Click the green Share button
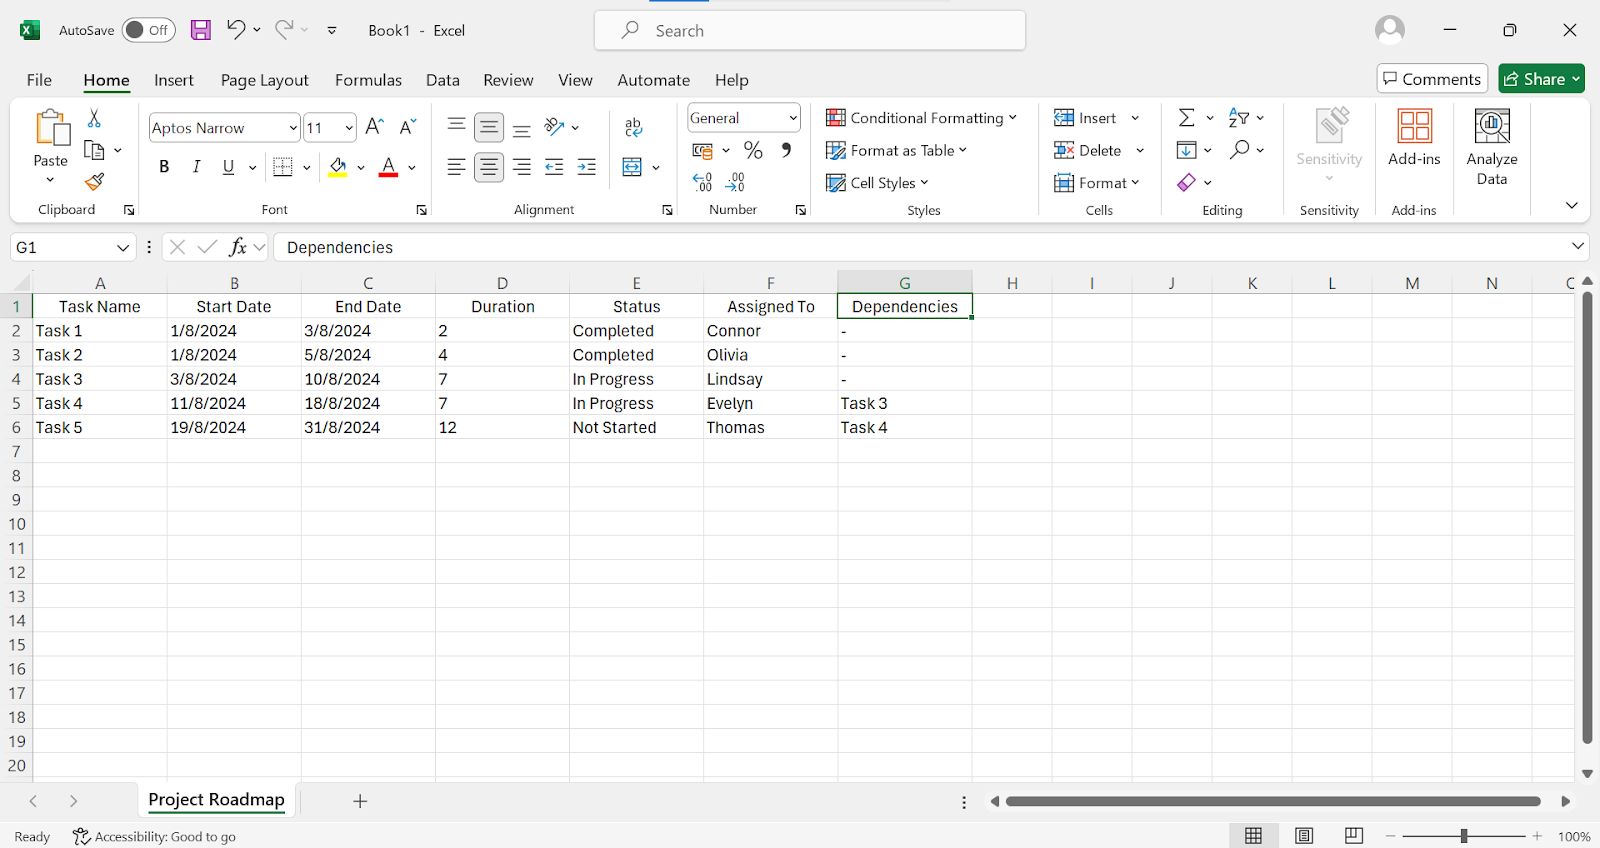The width and height of the screenshot is (1600, 848). (x=1542, y=79)
